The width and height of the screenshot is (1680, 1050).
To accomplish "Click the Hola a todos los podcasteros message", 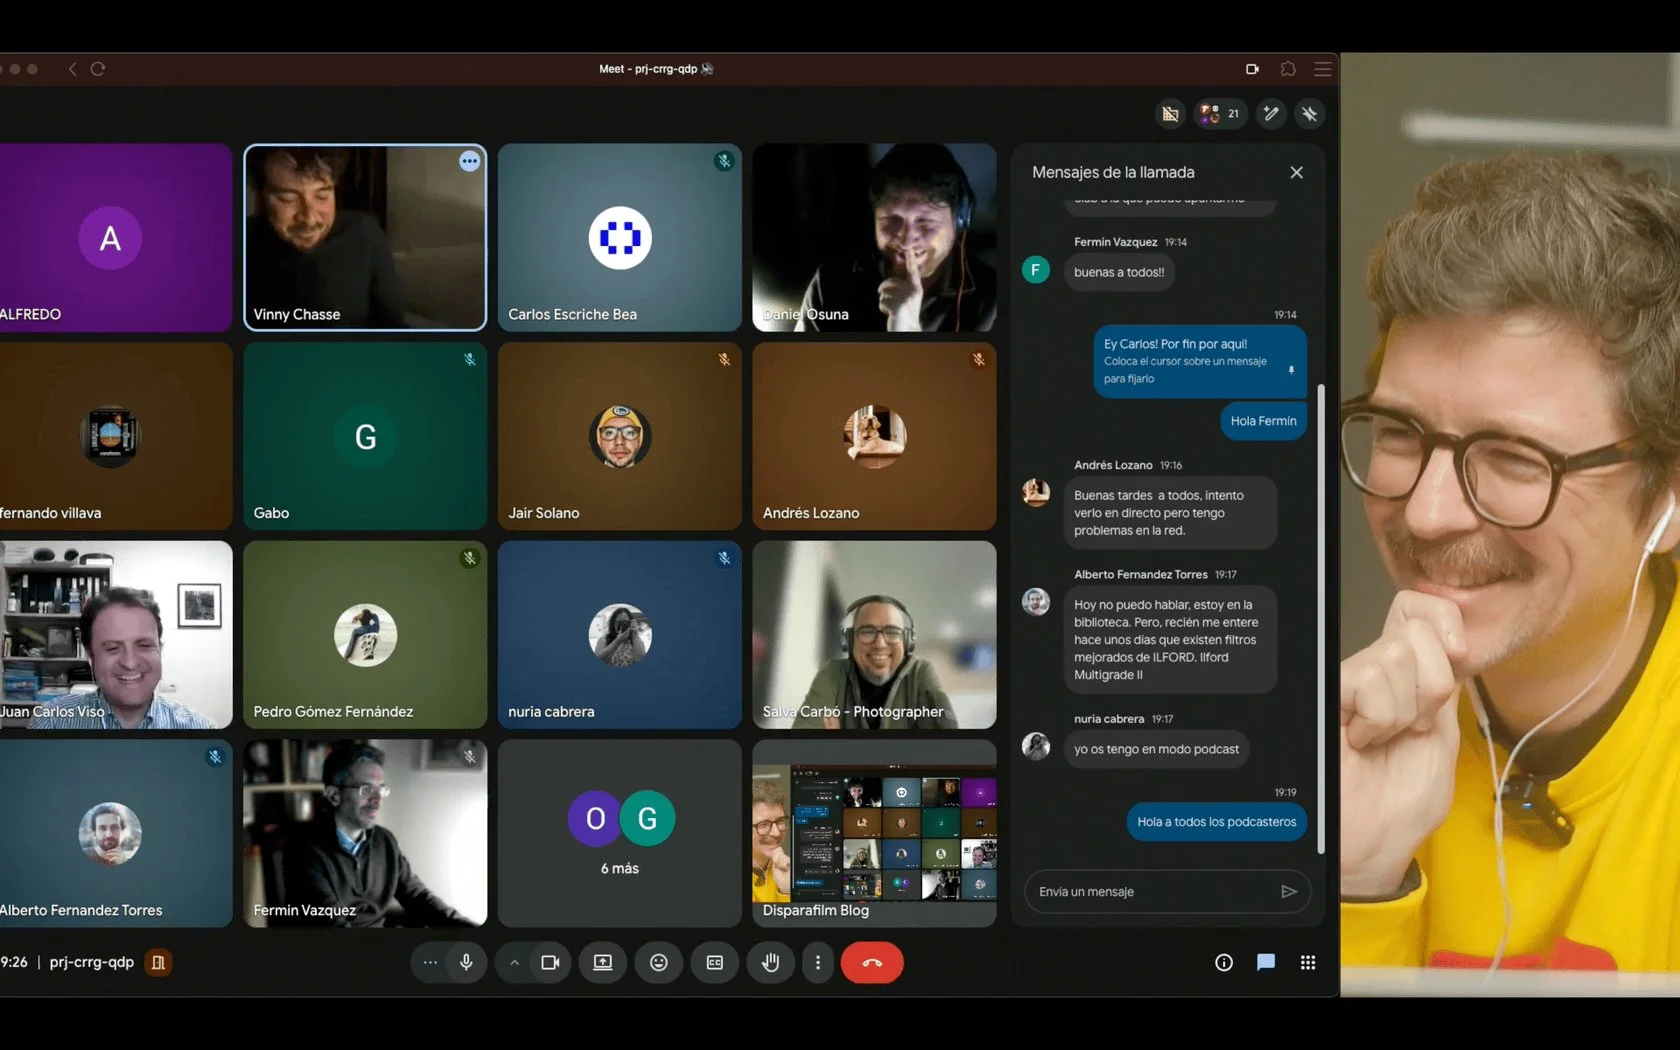I will (x=1216, y=822).
